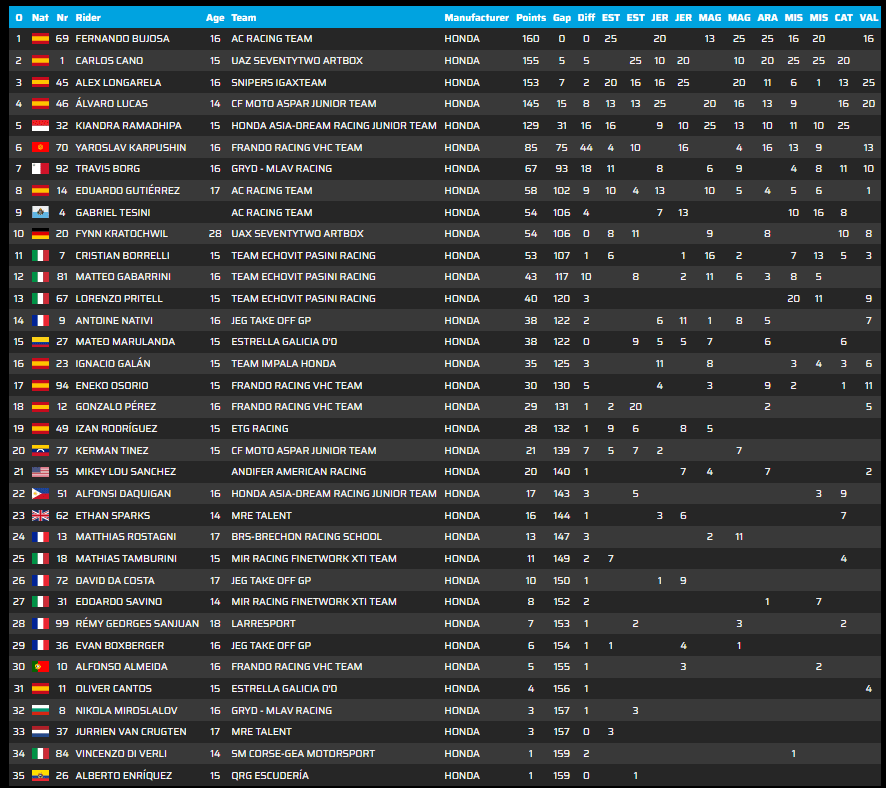The width and height of the screenshot is (886, 788).
Task: Select team Team Impala Honda
Action: tap(283, 364)
